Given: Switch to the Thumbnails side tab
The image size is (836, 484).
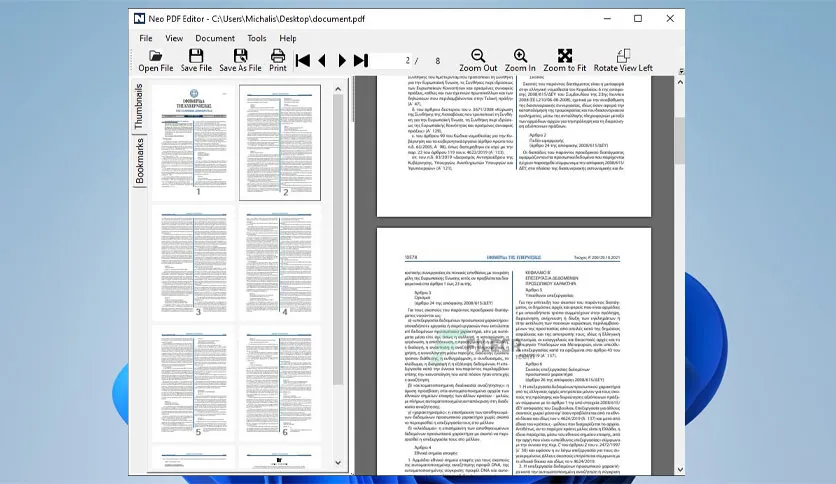Looking at the screenshot, I should tap(139, 106).
